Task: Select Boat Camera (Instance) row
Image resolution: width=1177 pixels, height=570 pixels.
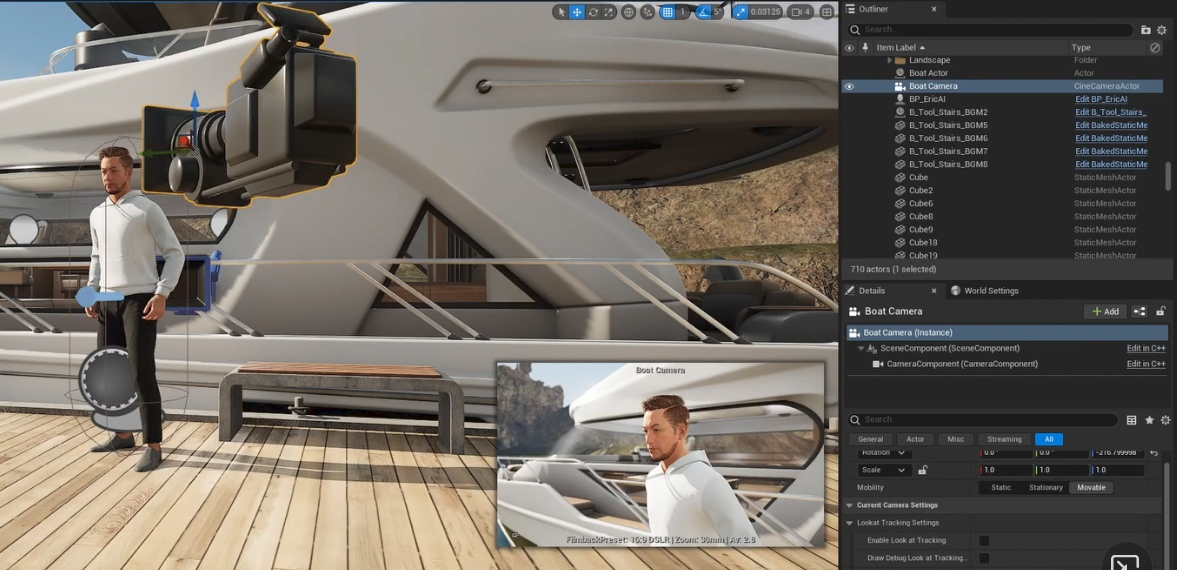Action: (x=1007, y=333)
